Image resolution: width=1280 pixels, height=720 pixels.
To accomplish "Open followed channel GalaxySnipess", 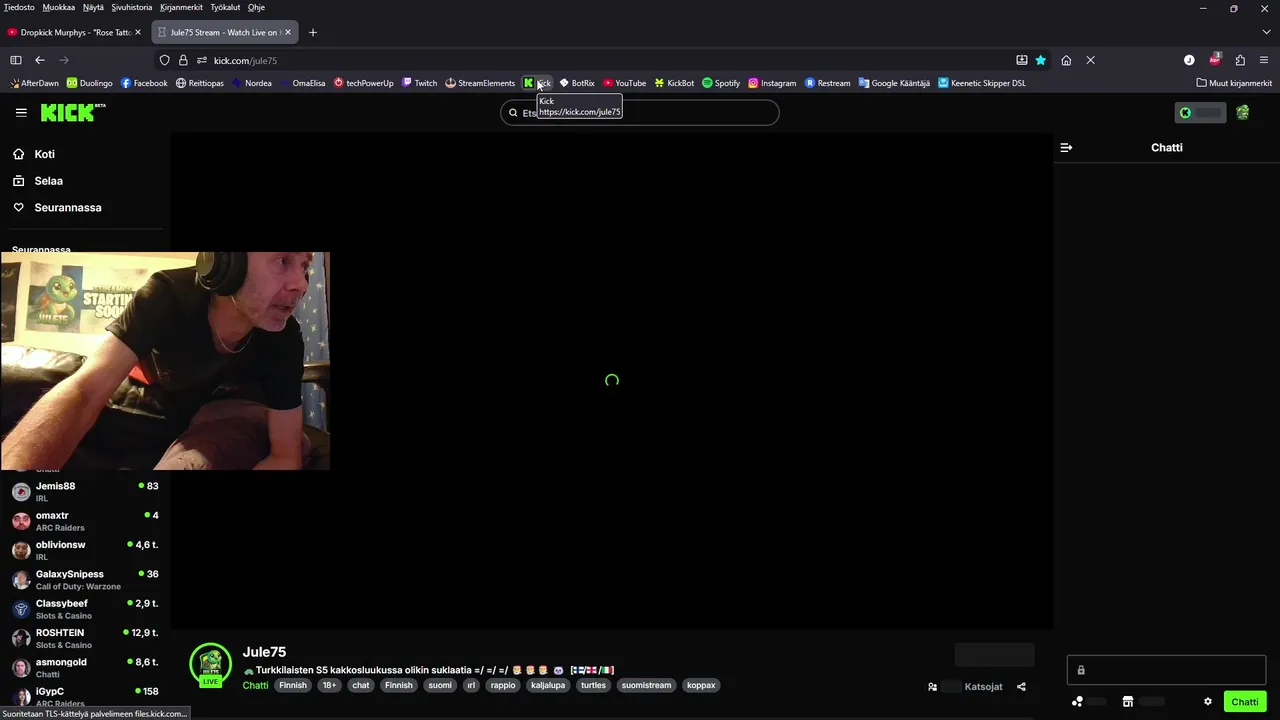I will (x=85, y=579).
